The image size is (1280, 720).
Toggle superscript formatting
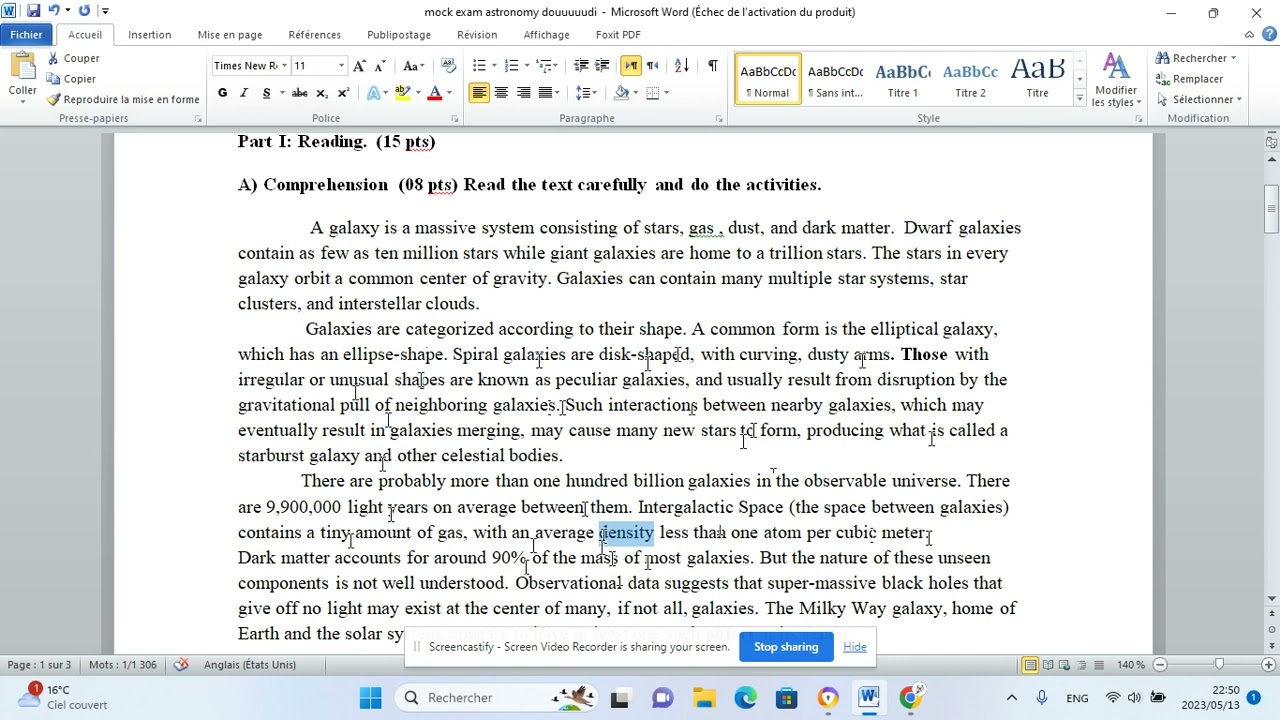pyautogui.click(x=343, y=93)
